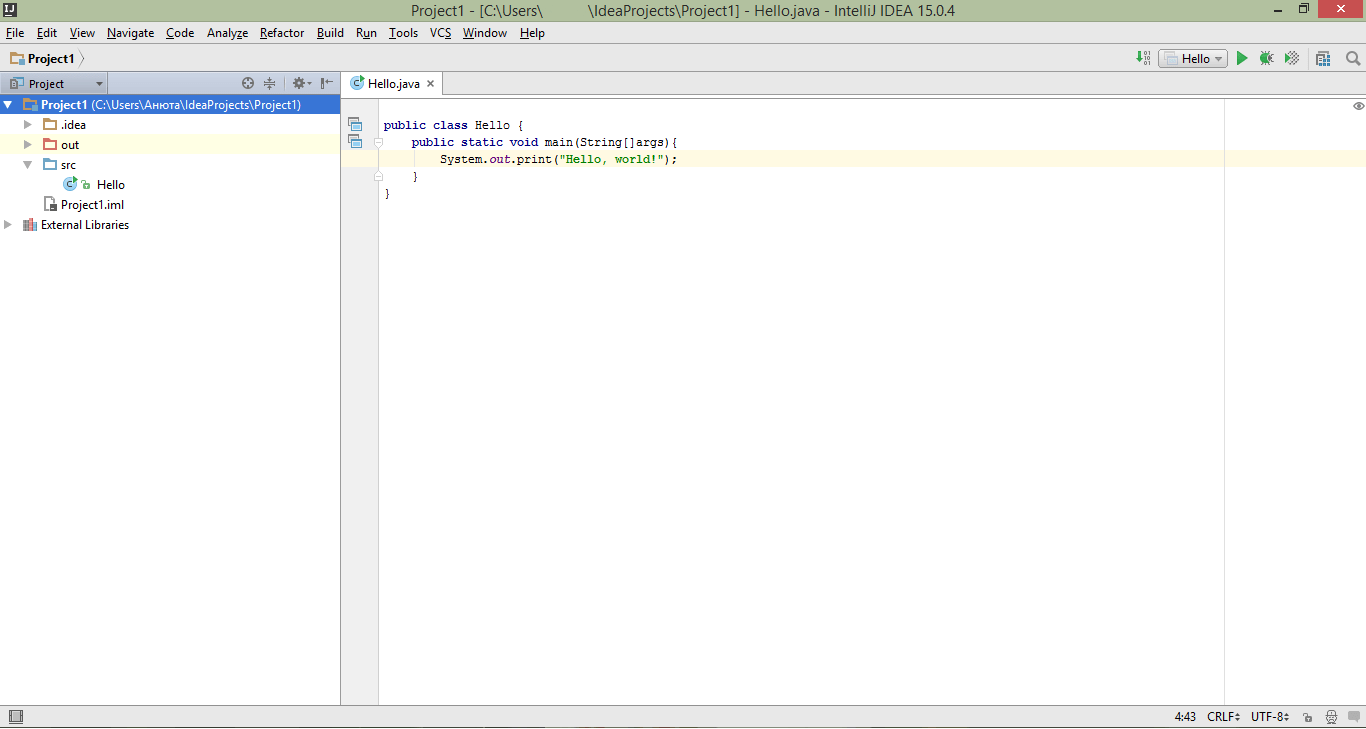Open the Code menu
The width and height of the screenshot is (1366, 729).
tap(180, 33)
